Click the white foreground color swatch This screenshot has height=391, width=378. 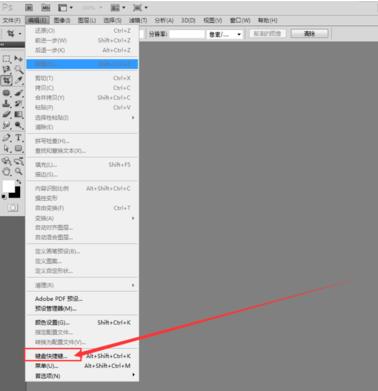point(8,186)
